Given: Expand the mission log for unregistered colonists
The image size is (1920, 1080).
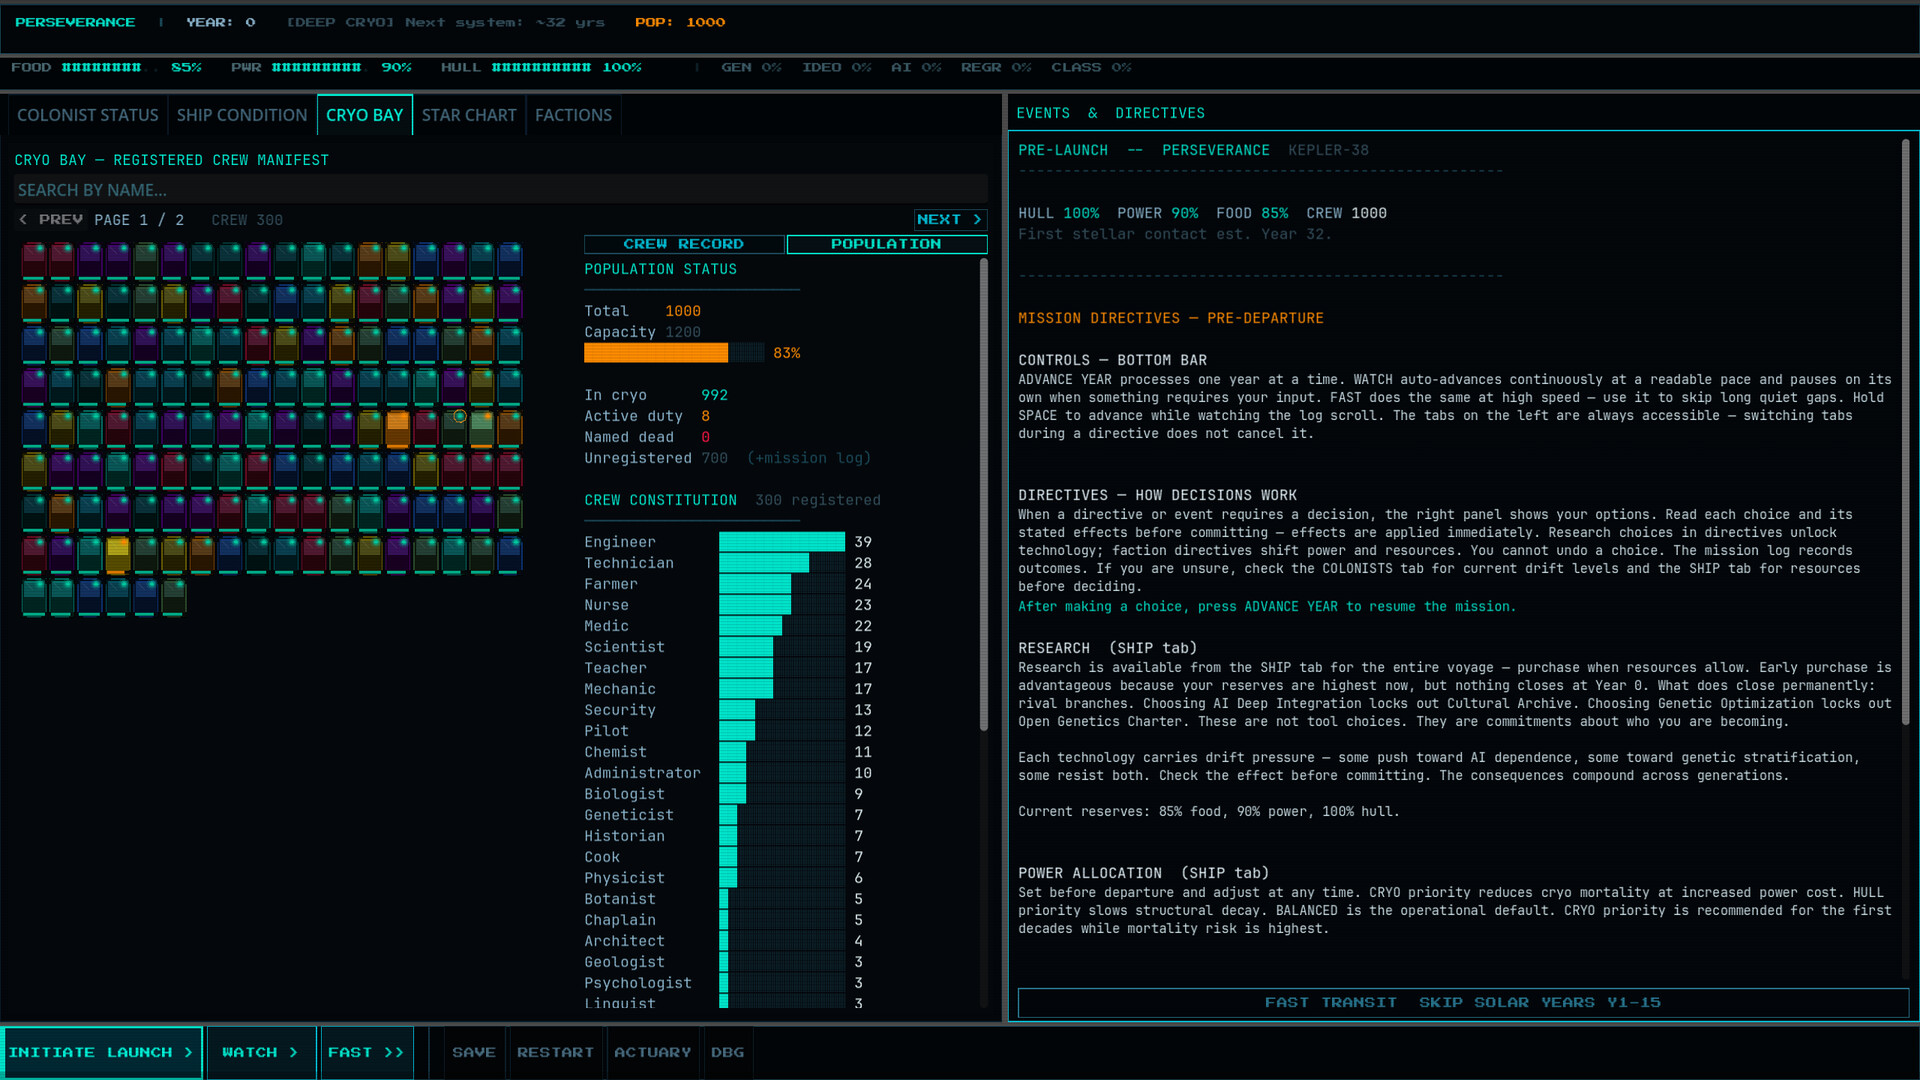Looking at the screenshot, I should tap(808, 458).
